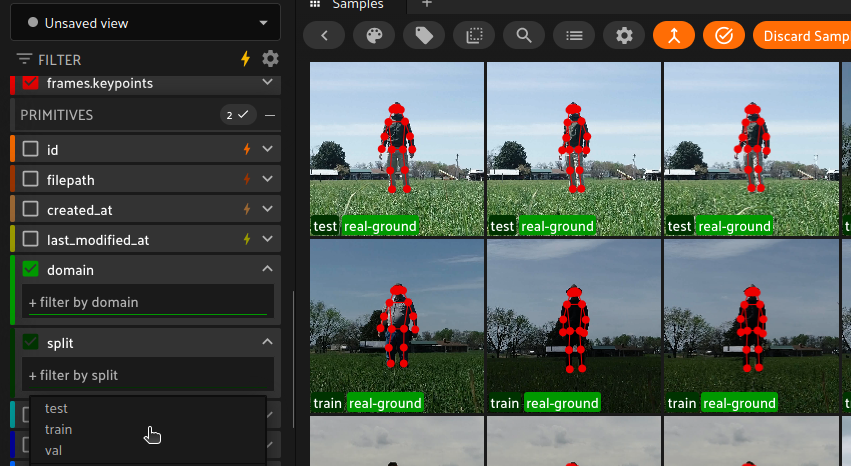Screen dimensions: 851x466
Task: Click the sidebar vertical scrollbar
Action: [x=294, y=360]
